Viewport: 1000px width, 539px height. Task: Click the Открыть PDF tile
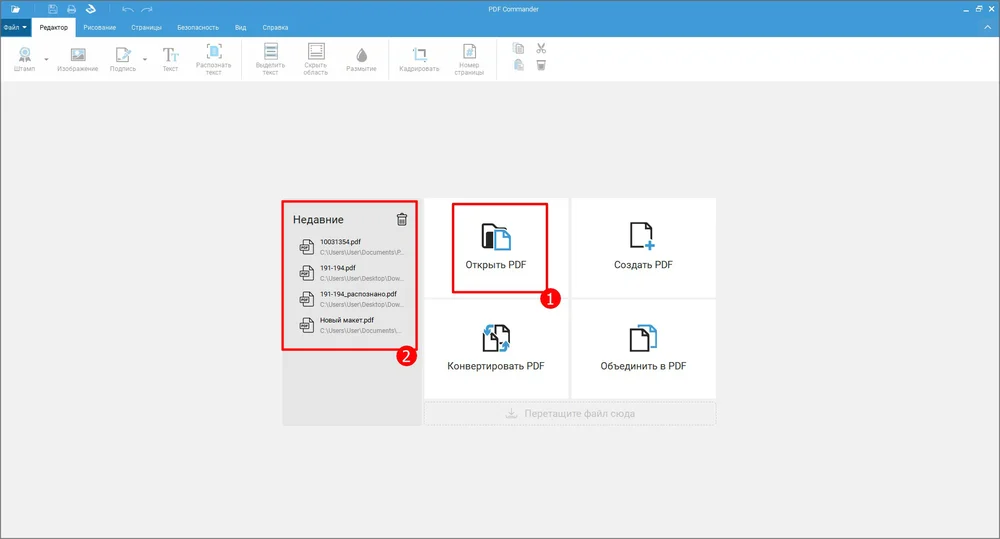[x=496, y=247]
